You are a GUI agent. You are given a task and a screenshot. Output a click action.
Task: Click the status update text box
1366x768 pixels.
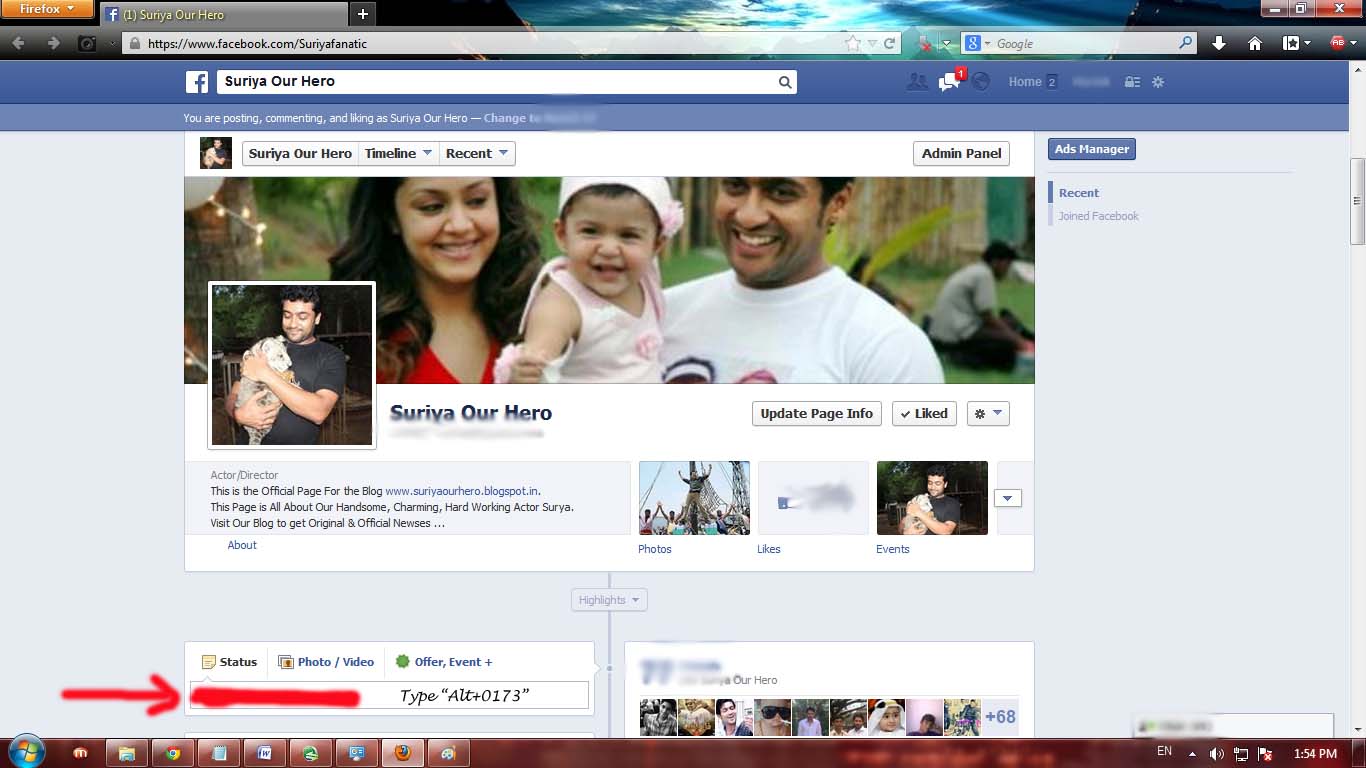tap(390, 695)
